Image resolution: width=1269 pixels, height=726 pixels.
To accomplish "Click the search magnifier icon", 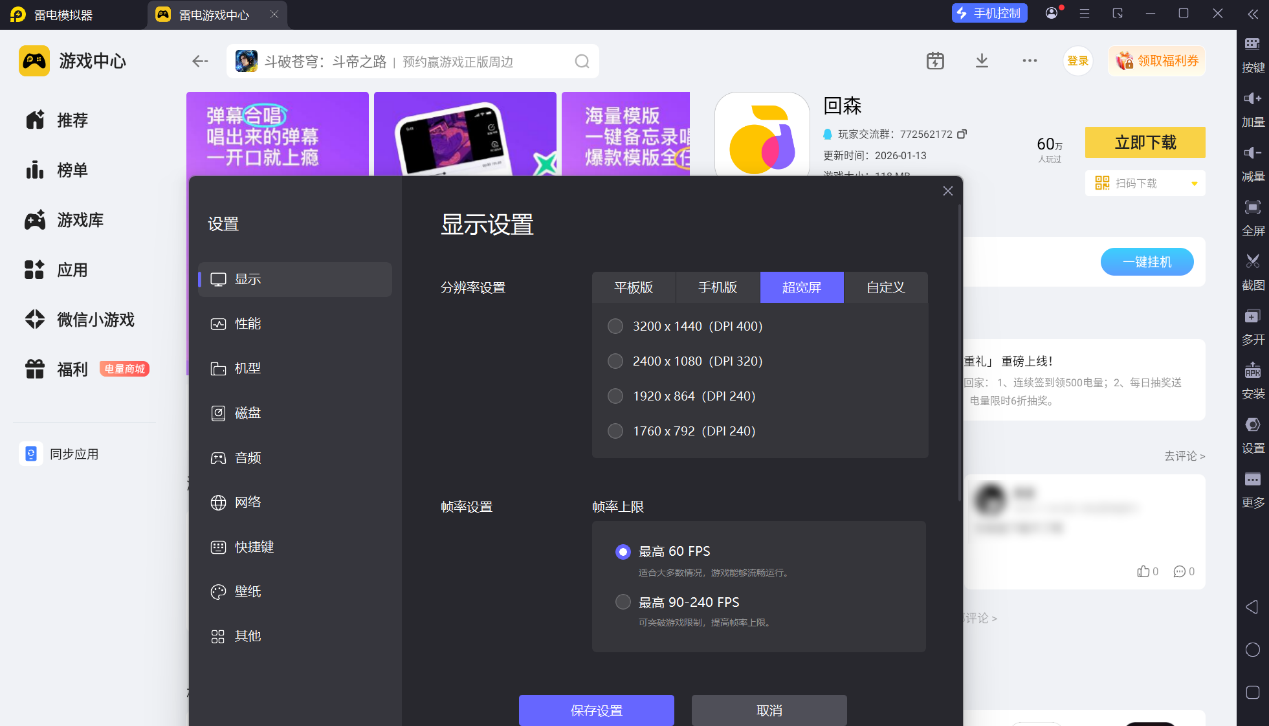I will tap(582, 62).
